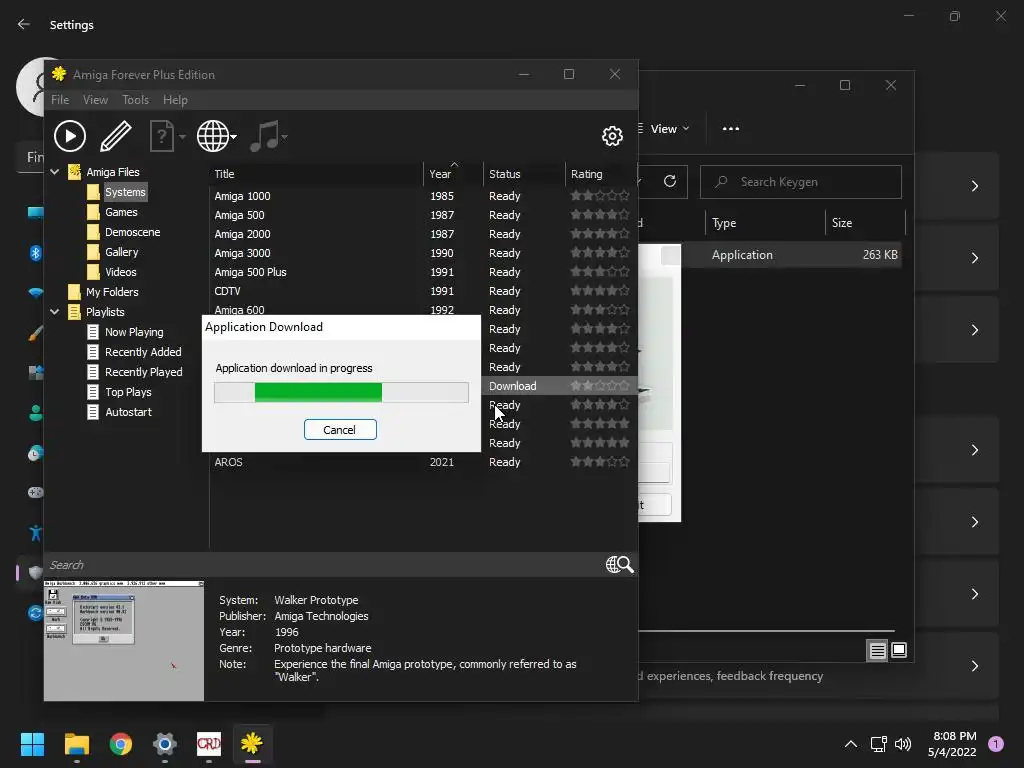The image size is (1024, 768).
Task: Select the Demoscene folder
Action: (133, 232)
